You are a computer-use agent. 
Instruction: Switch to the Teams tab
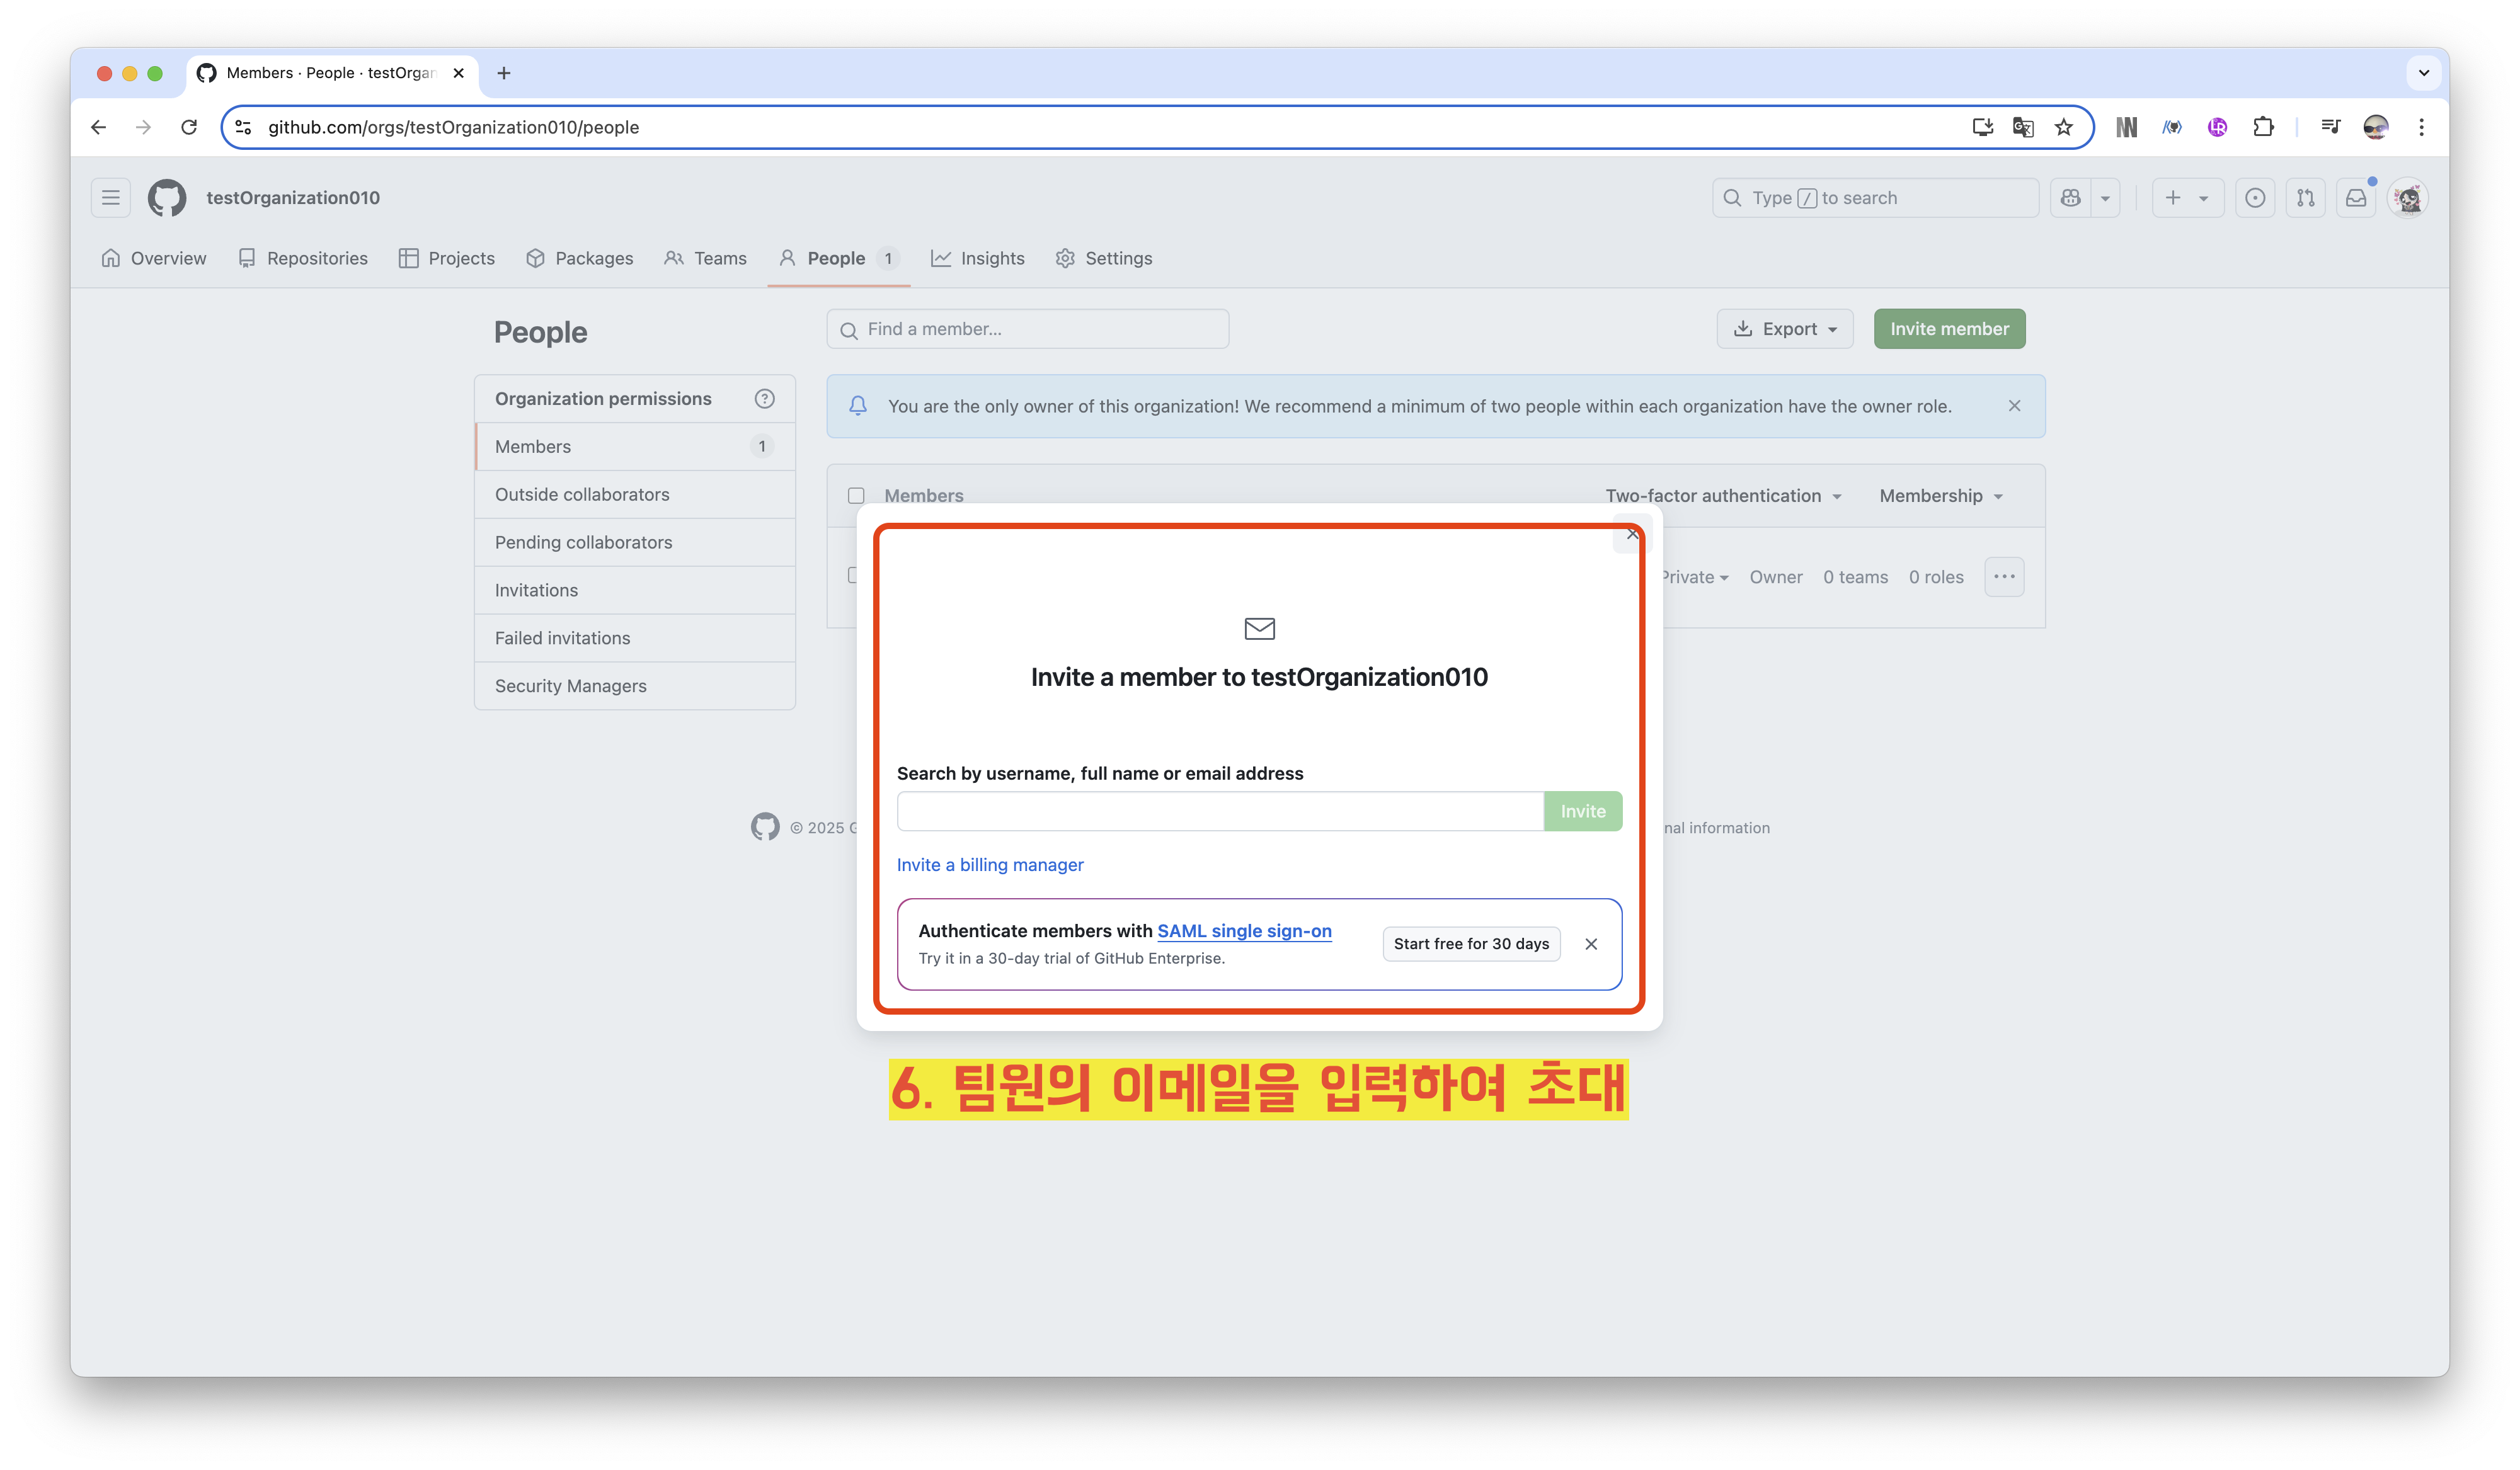coord(706,258)
